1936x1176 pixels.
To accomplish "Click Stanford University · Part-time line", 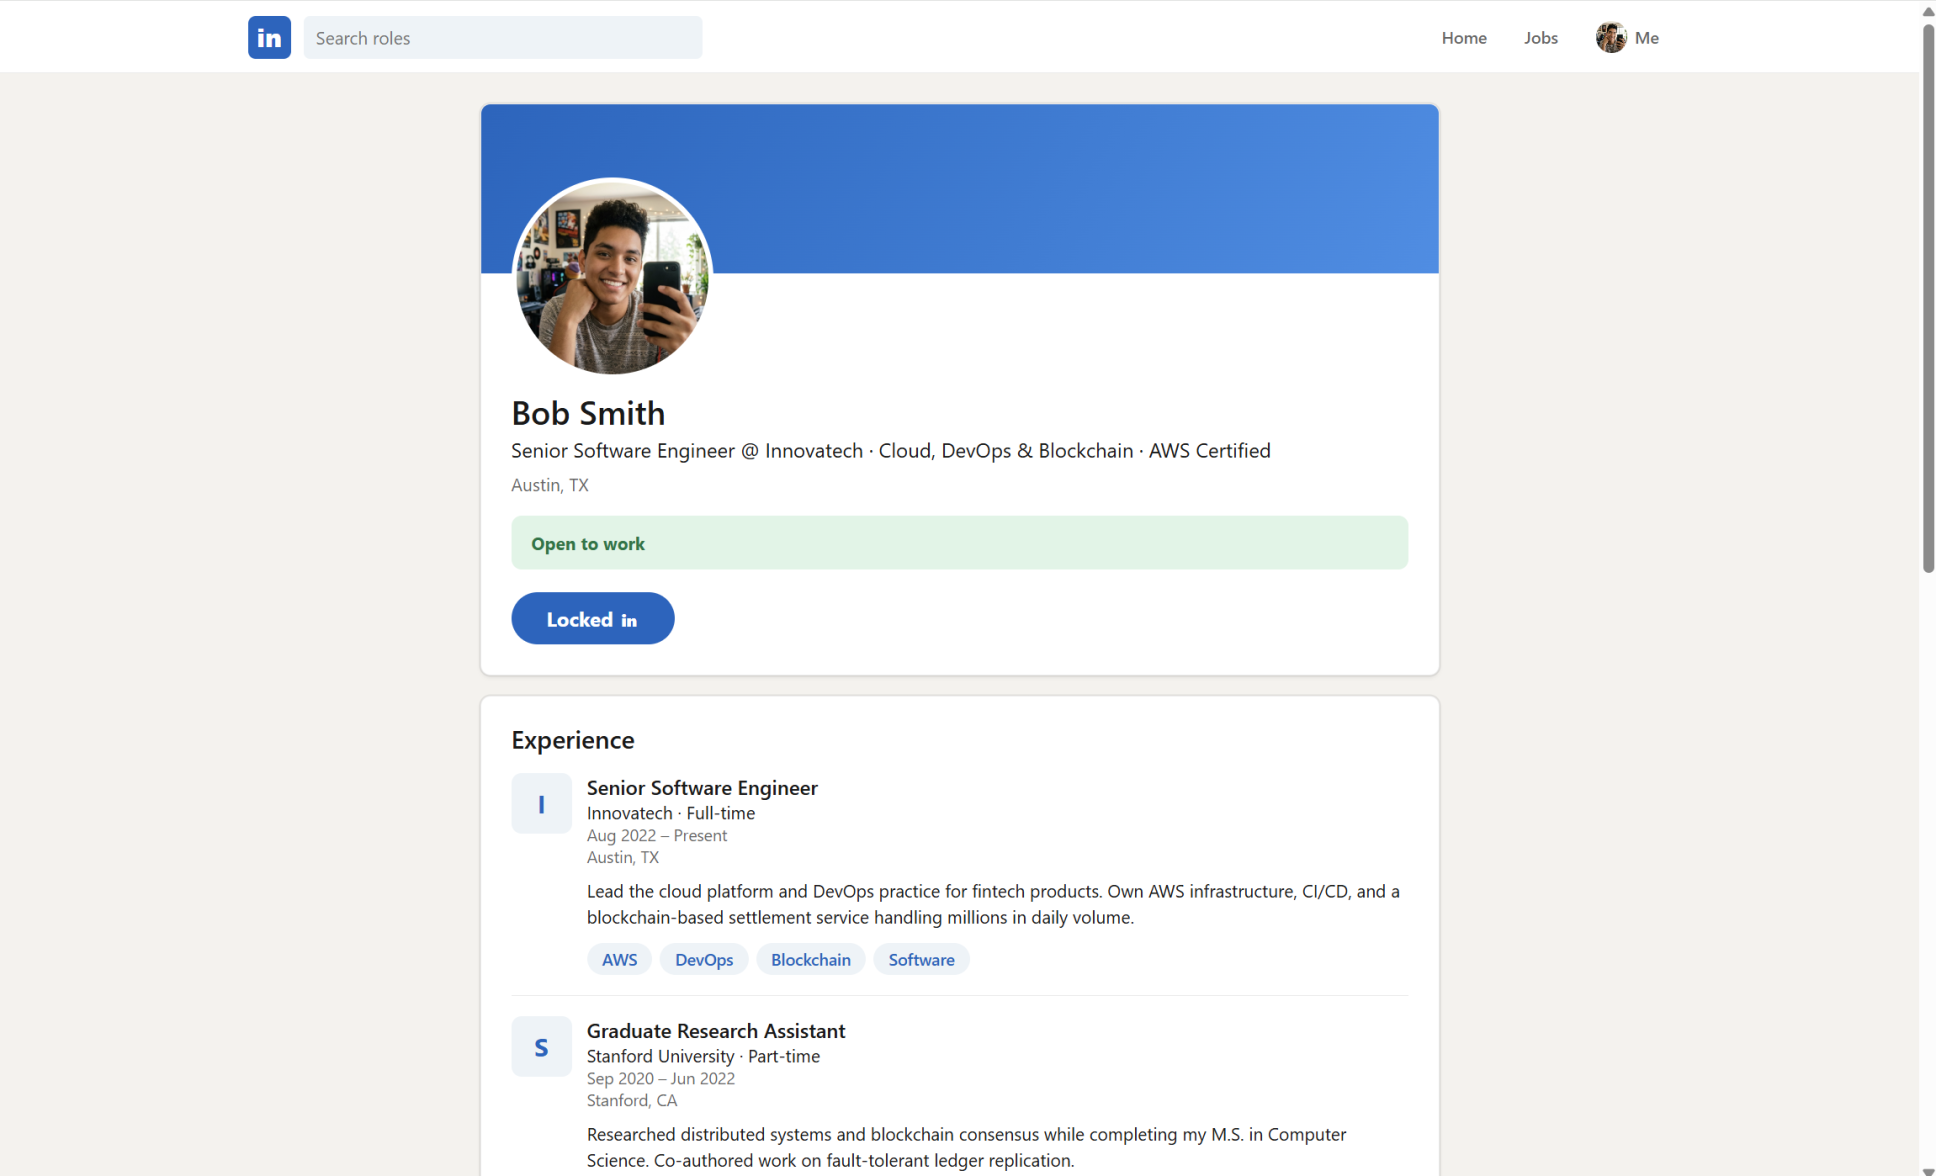I will pos(703,1056).
